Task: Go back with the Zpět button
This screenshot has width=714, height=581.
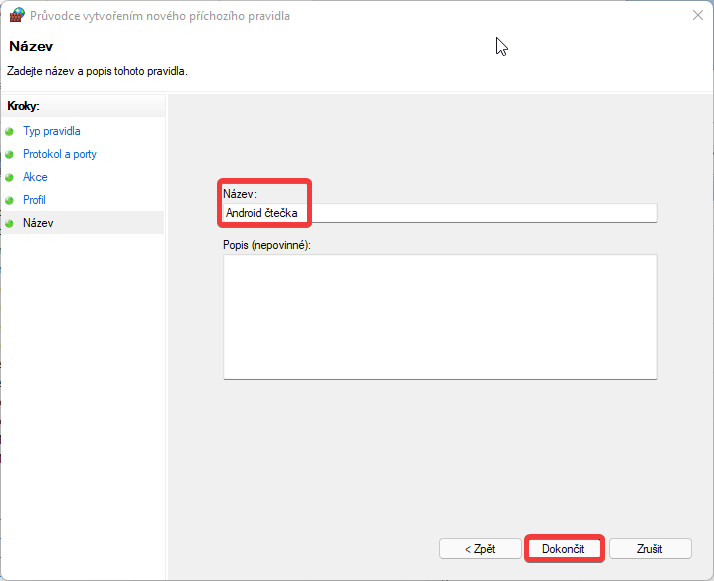Action: [x=480, y=549]
